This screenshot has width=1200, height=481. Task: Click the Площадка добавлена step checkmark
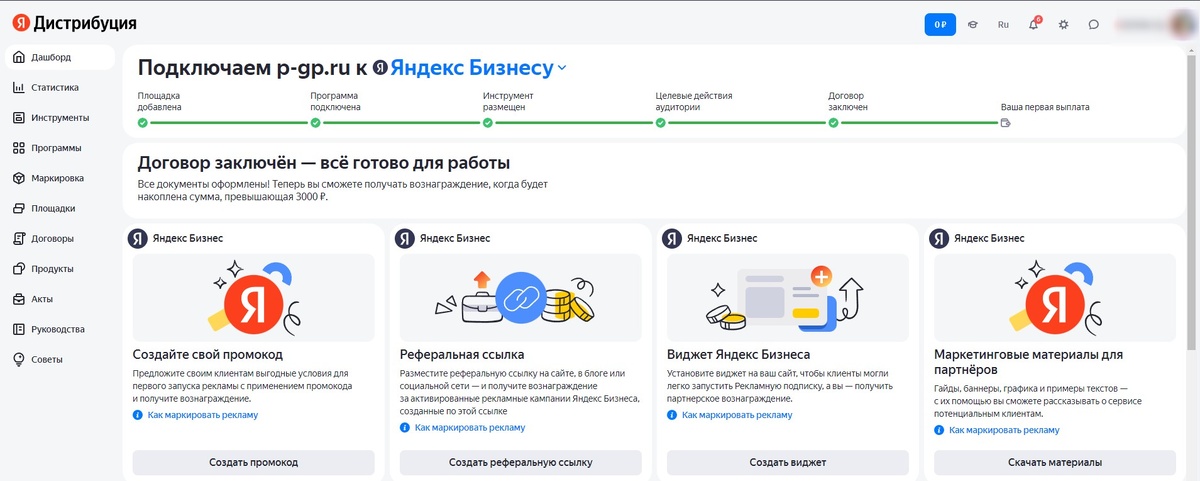(143, 123)
